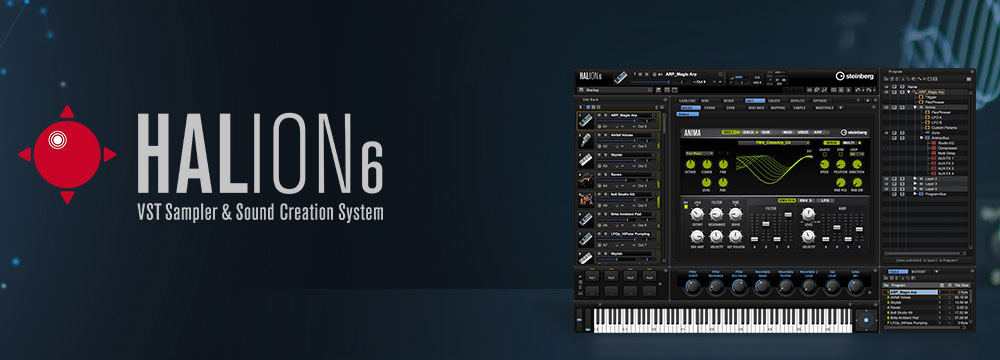Click the Raven instrument slot thumbnail
1000x360 pixels.
585,180
